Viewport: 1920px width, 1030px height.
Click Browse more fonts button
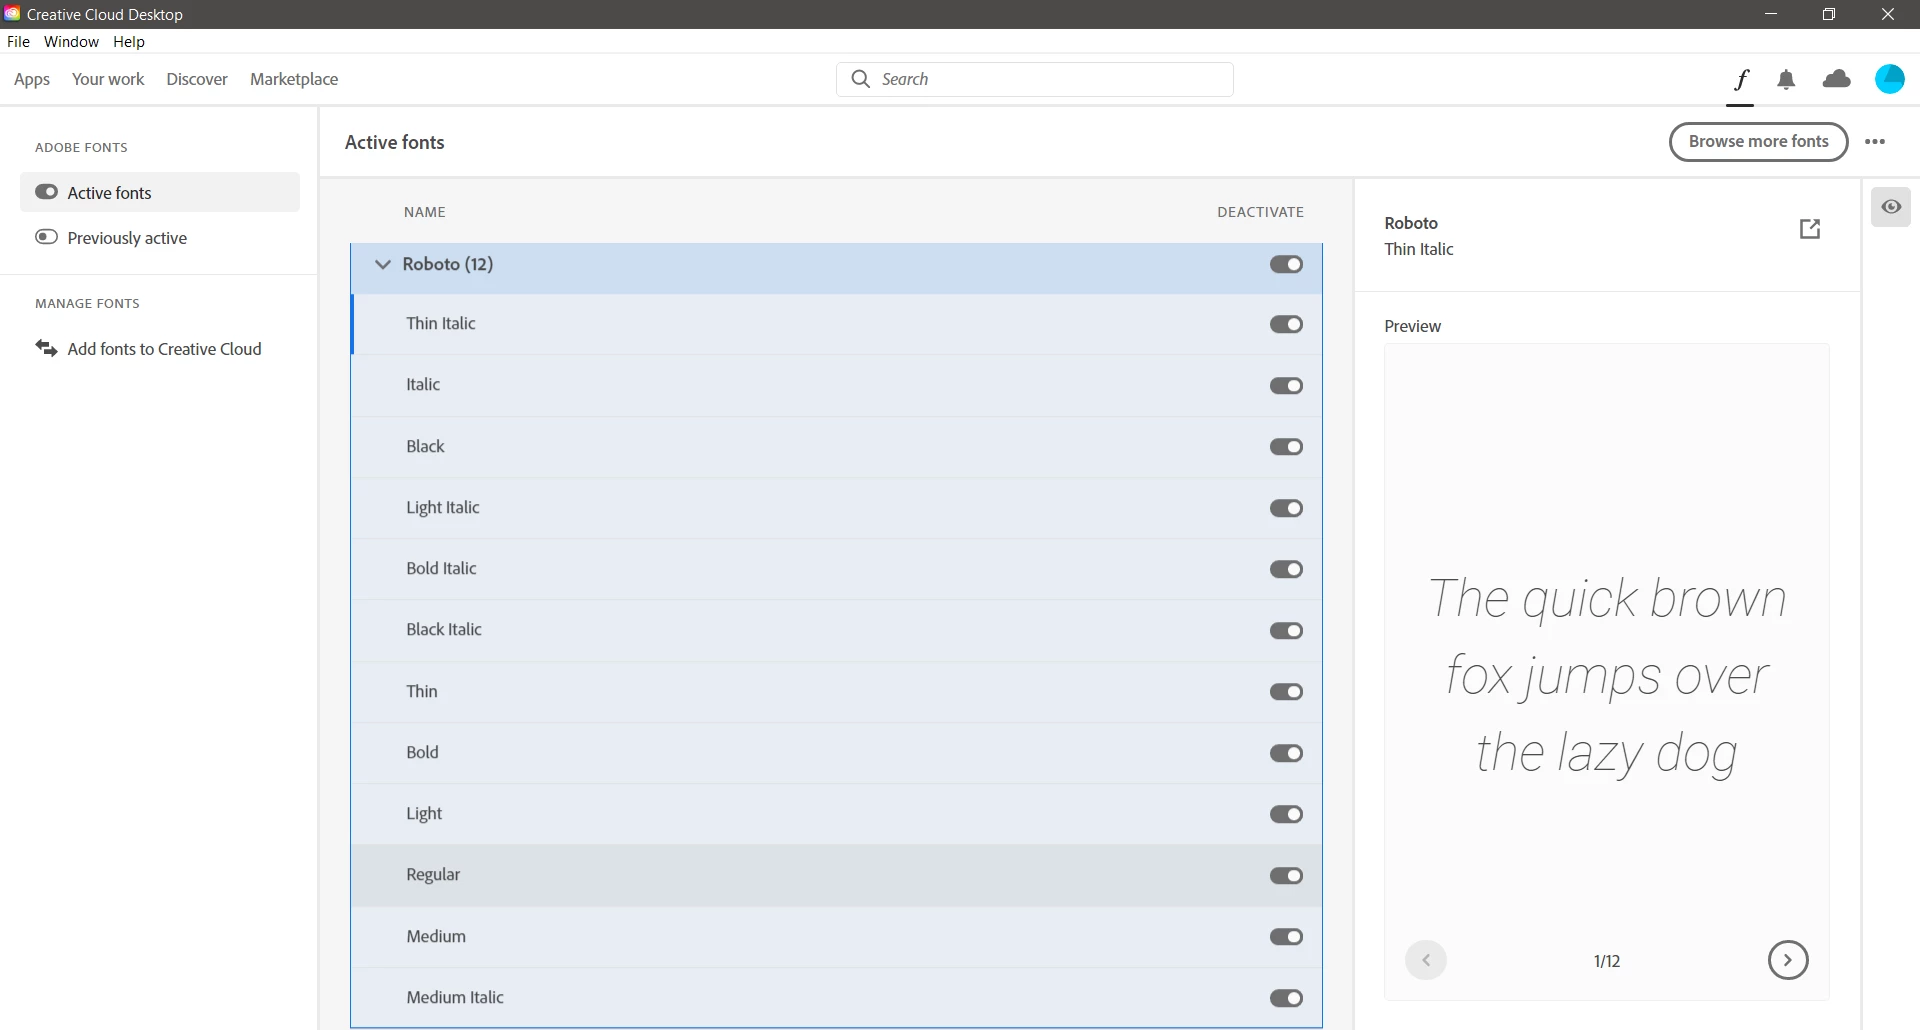tap(1758, 142)
